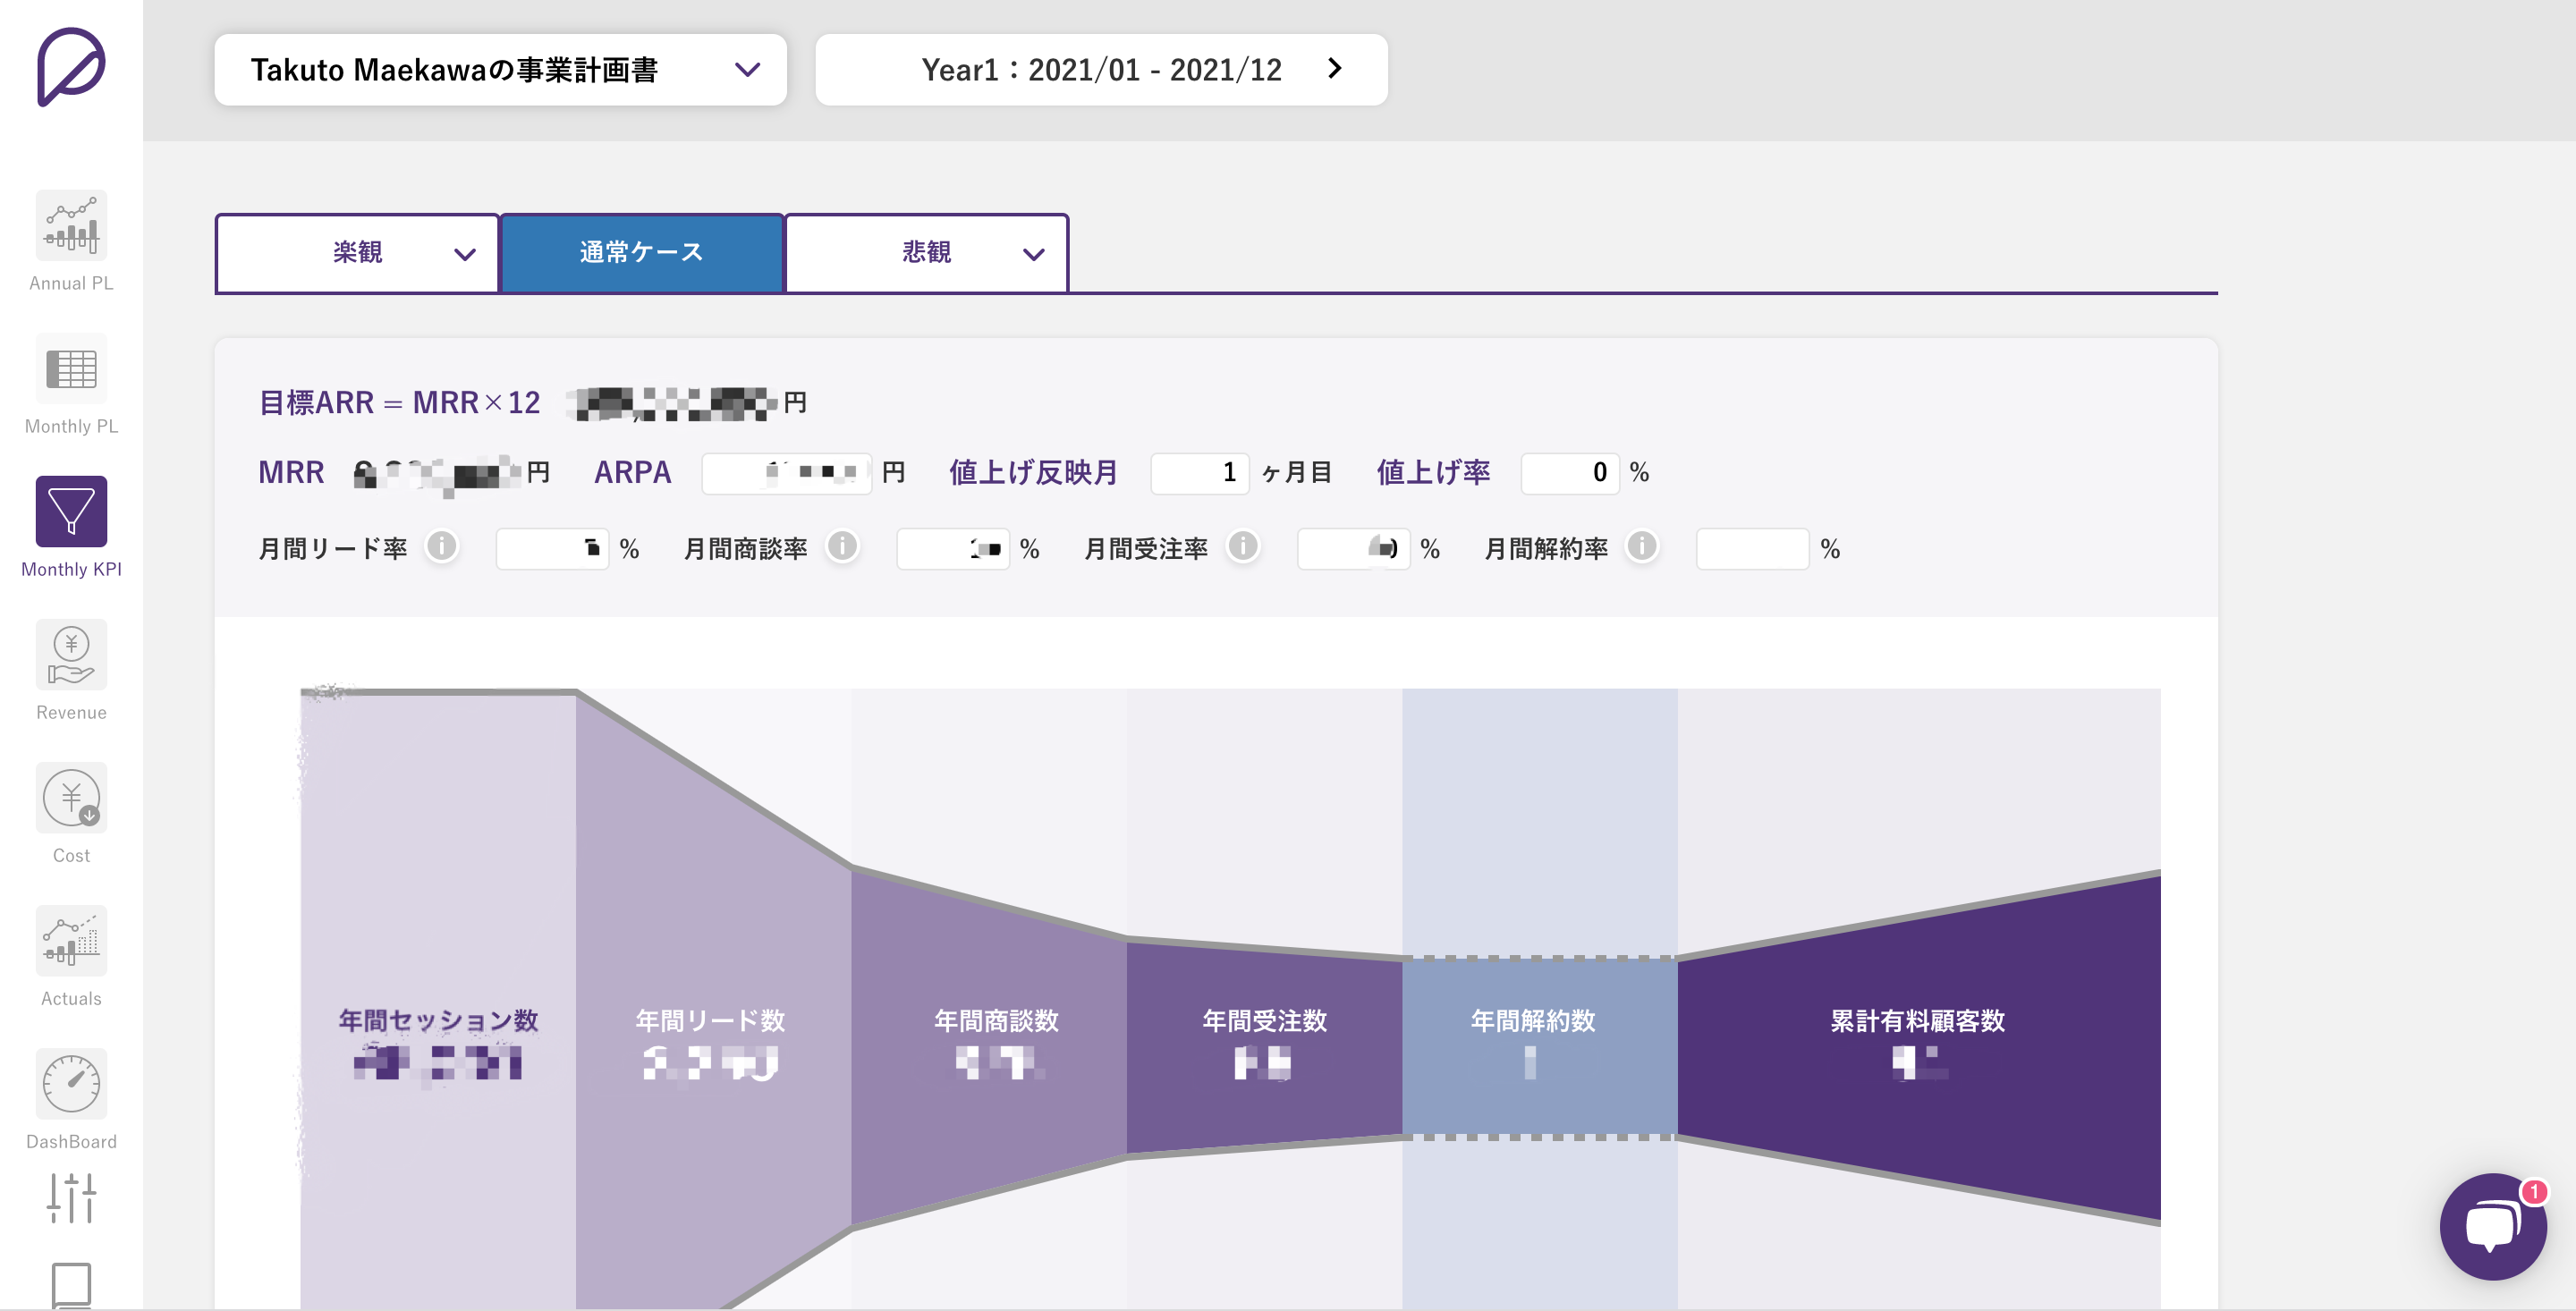Click the 月間受注率 label
The height and width of the screenshot is (1311, 2576).
(x=1146, y=549)
